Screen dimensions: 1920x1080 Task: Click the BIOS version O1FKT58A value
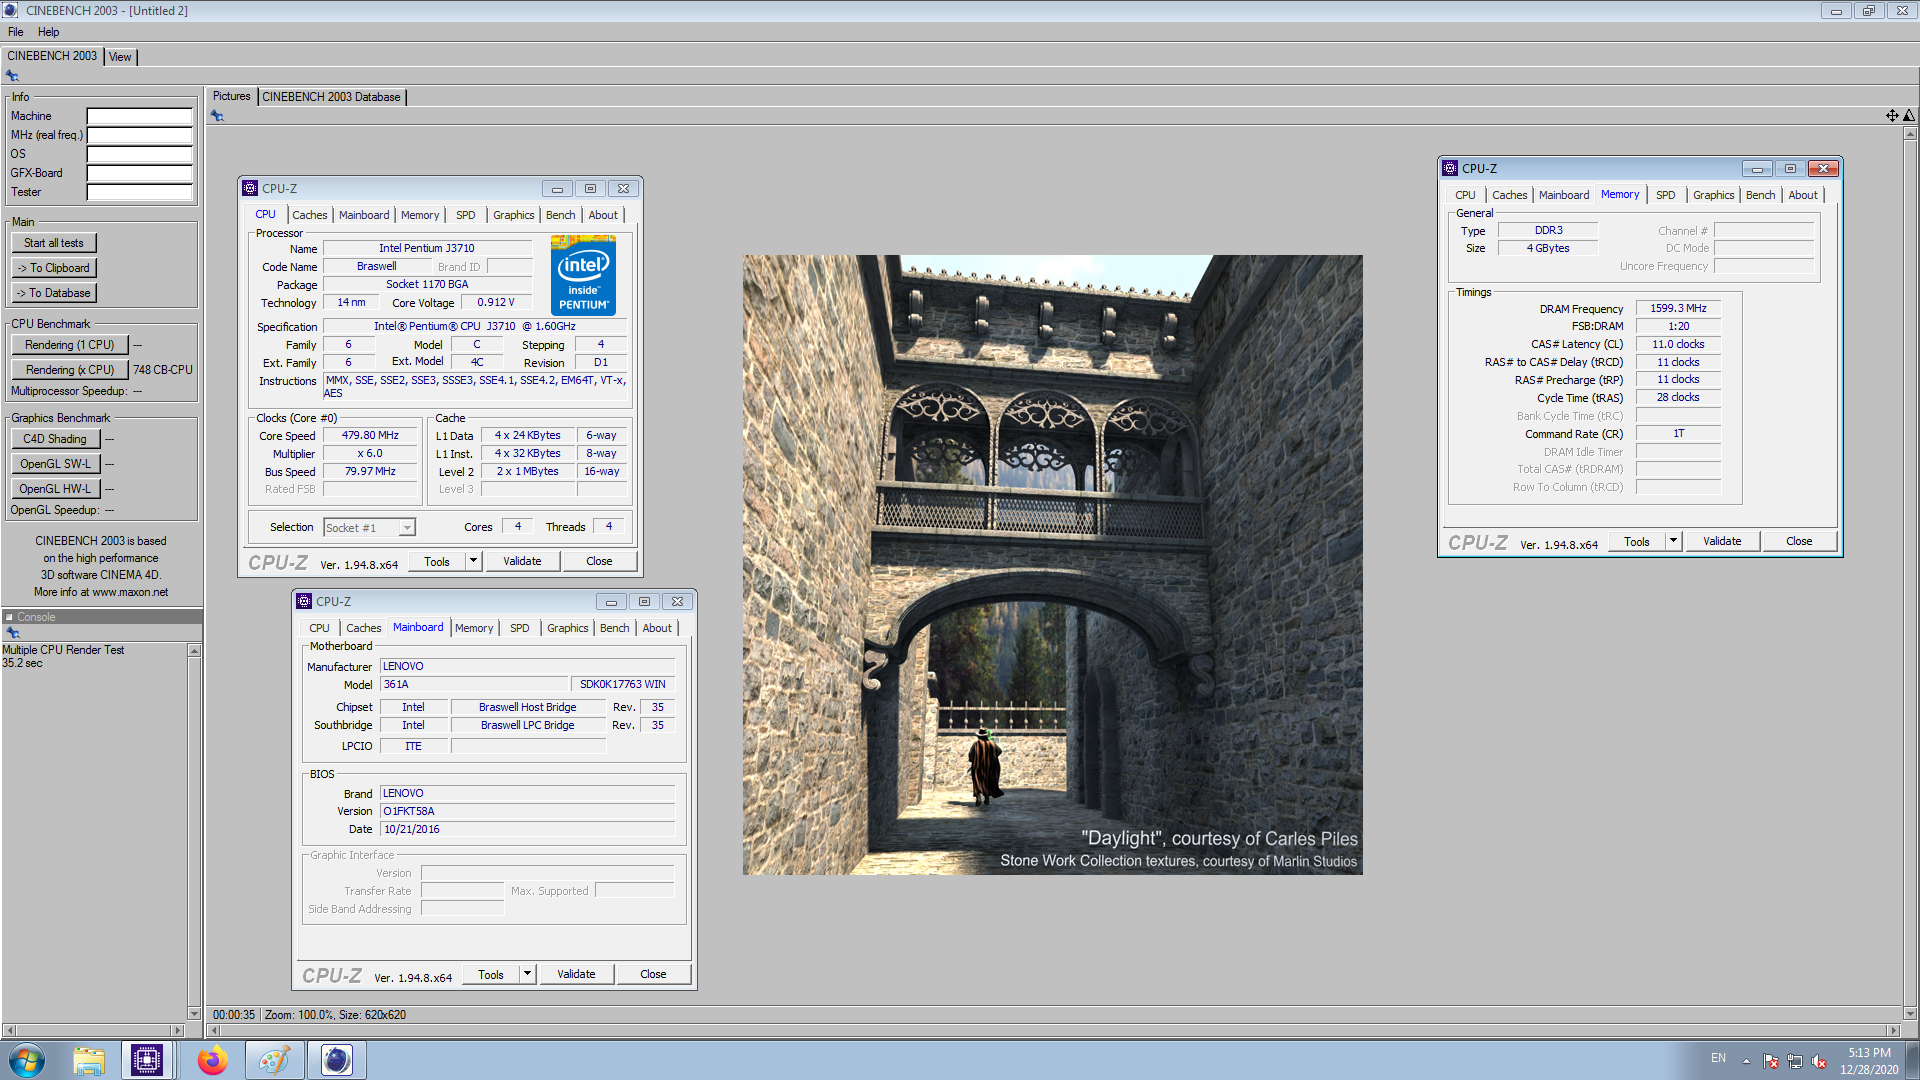[x=528, y=811]
